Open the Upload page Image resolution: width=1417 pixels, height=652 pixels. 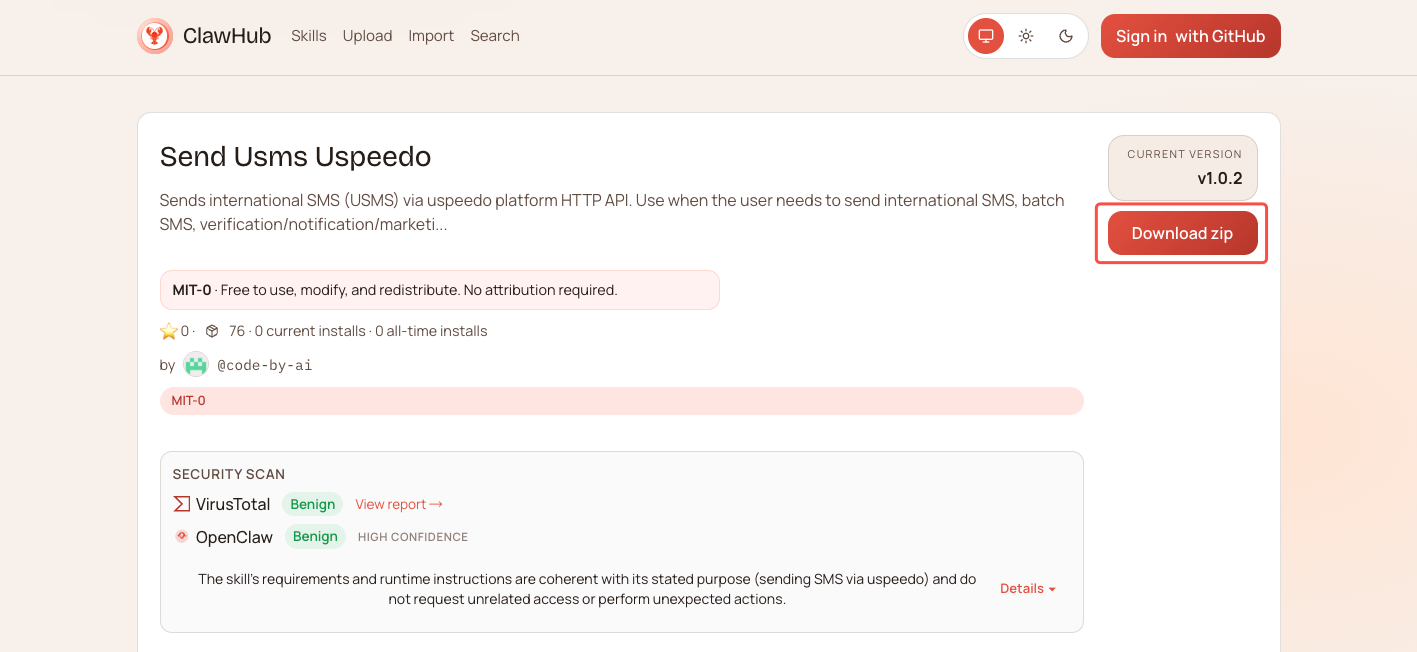367,36
